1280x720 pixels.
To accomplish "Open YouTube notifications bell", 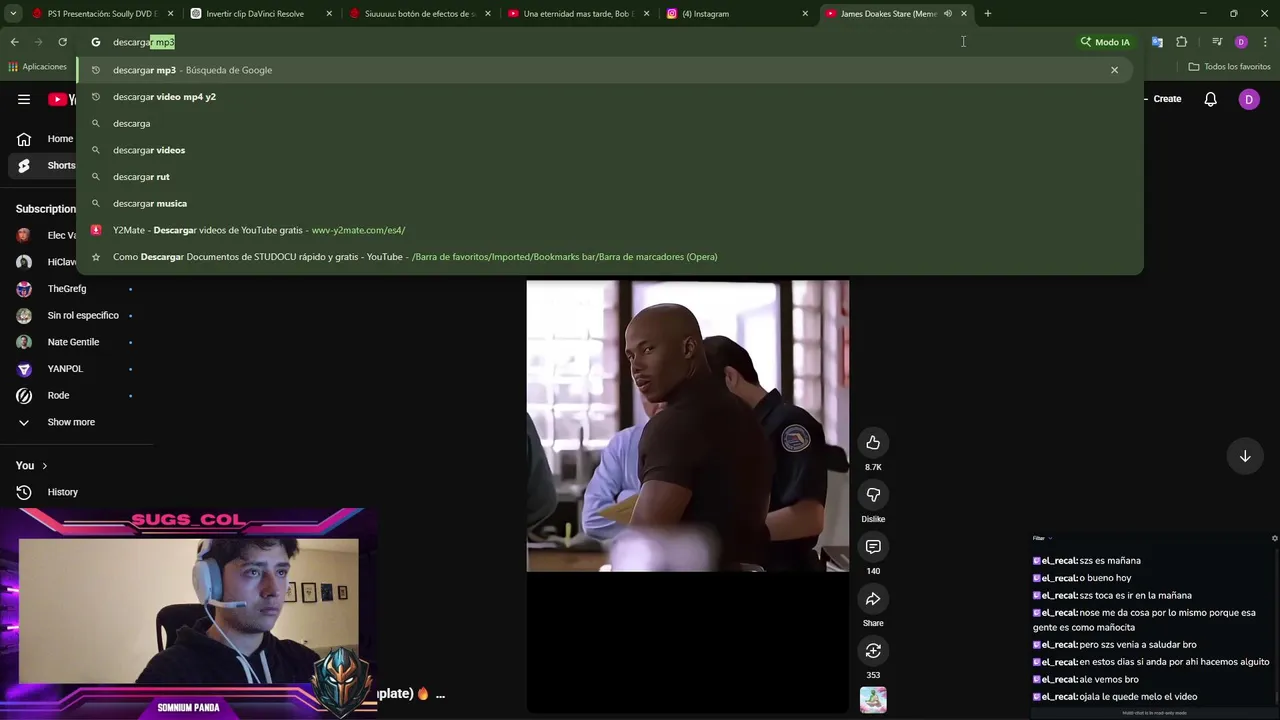I will (x=1210, y=99).
